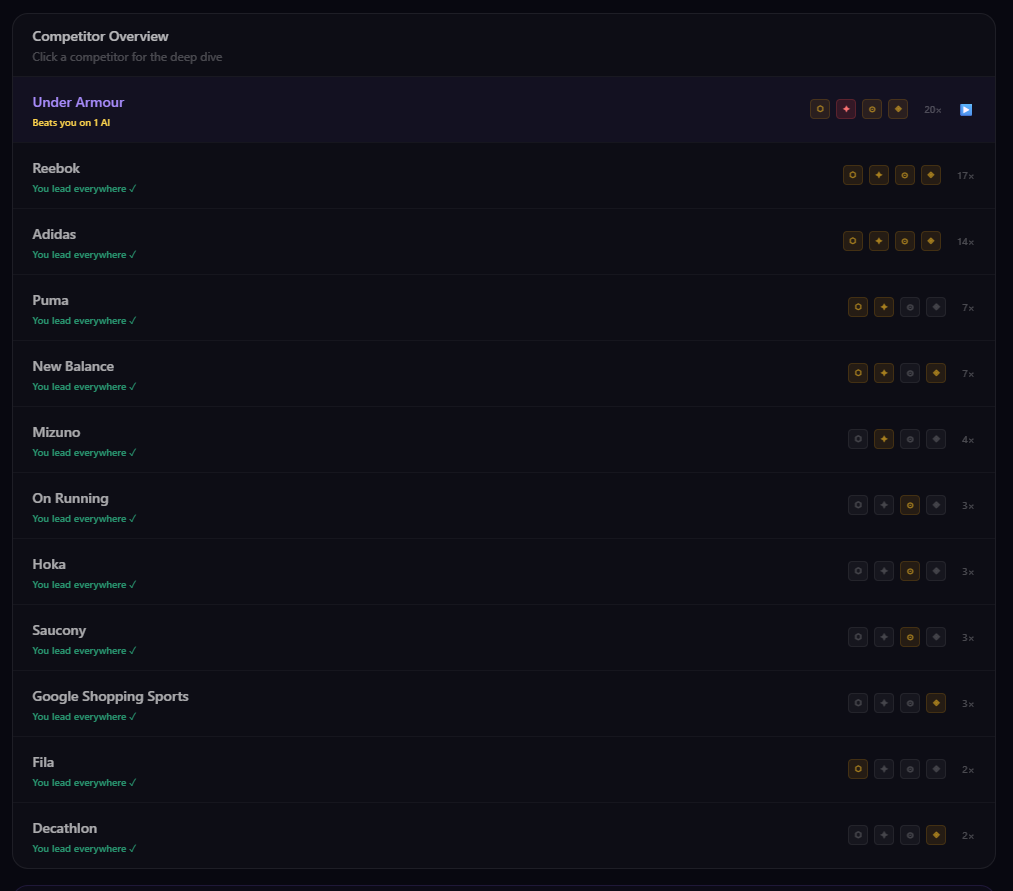This screenshot has width=1013, height=891.
Task: Click the circle icon in Adidas row
Action: pyautogui.click(x=904, y=241)
